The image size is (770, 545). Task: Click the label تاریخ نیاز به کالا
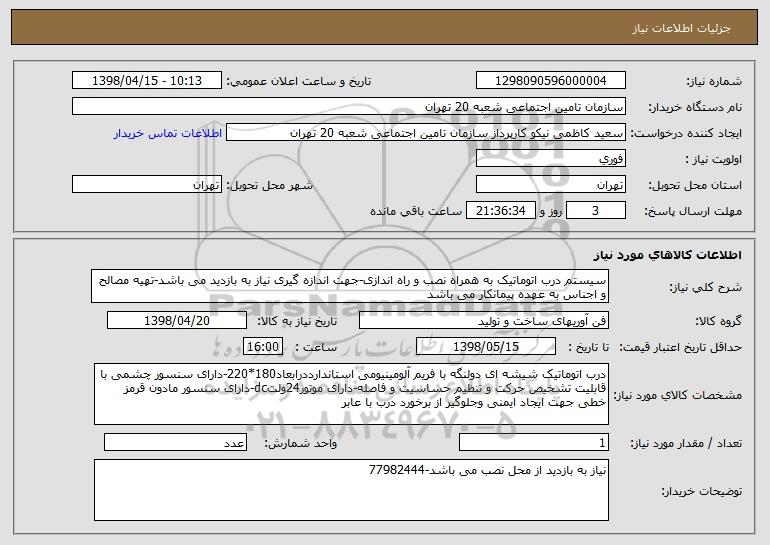point(297,321)
